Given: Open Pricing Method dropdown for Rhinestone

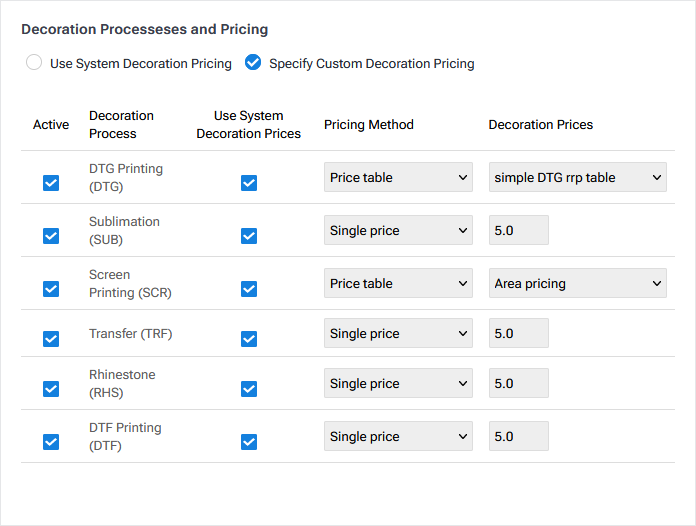Looking at the screenshot, I should click(x=398, y=383).
